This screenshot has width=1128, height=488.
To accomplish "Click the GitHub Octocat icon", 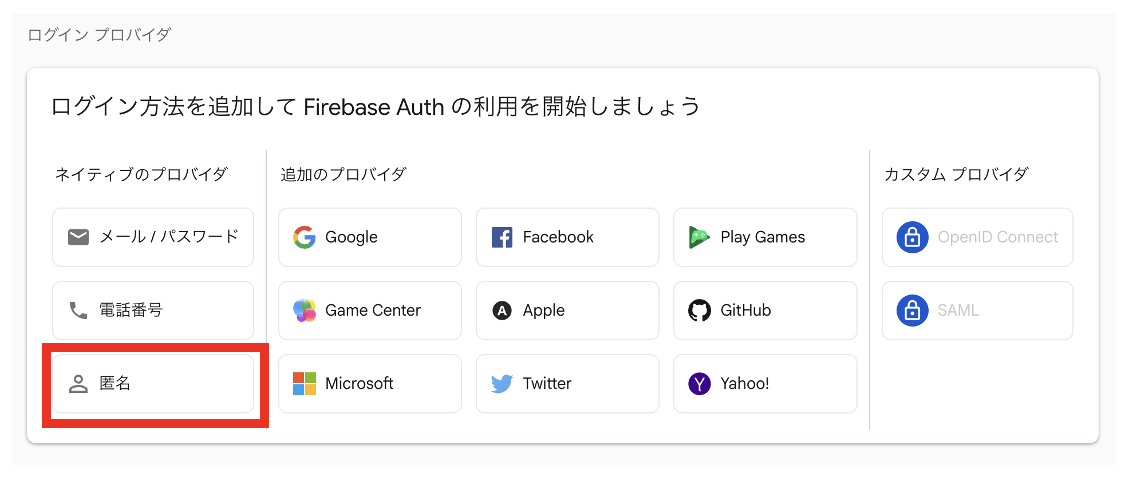I will pyautogui.click(x=699, y=310).
